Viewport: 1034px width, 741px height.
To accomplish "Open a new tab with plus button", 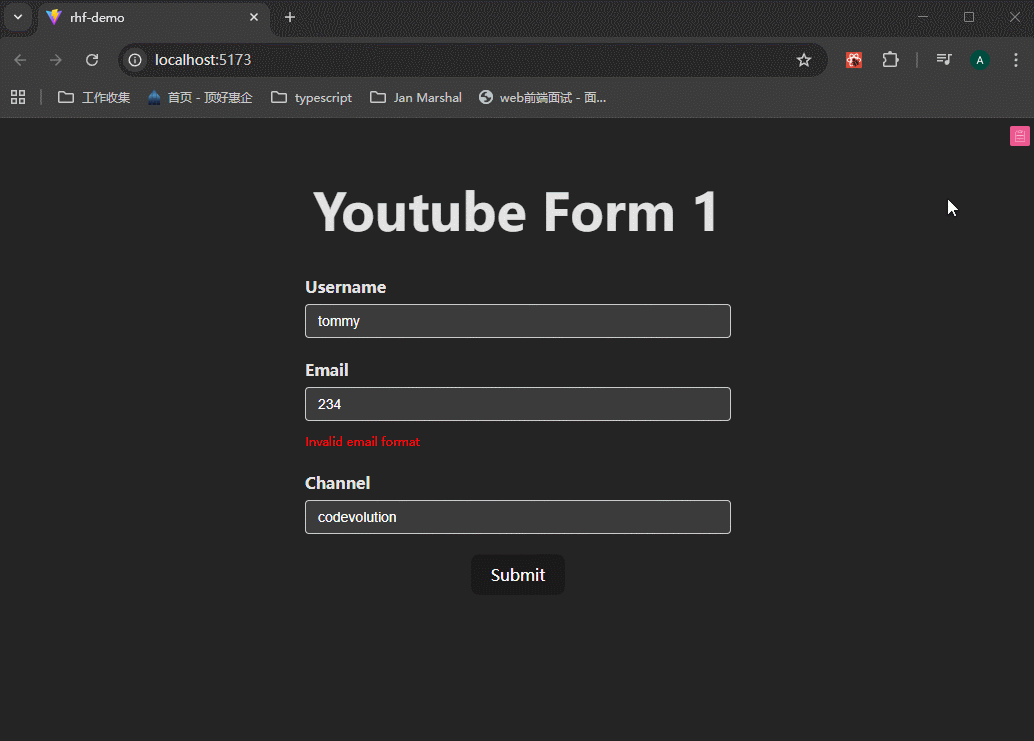I will [290, 17].
